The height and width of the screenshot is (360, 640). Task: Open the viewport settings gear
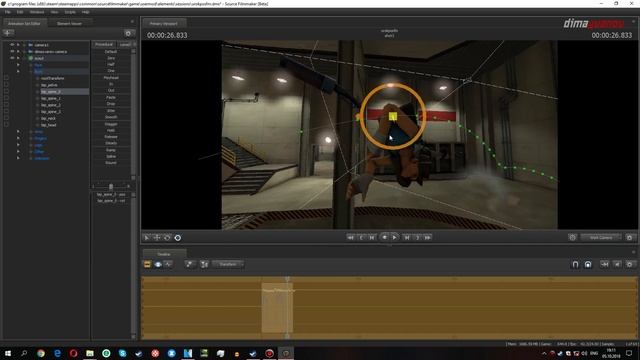[x=629, y=238]
